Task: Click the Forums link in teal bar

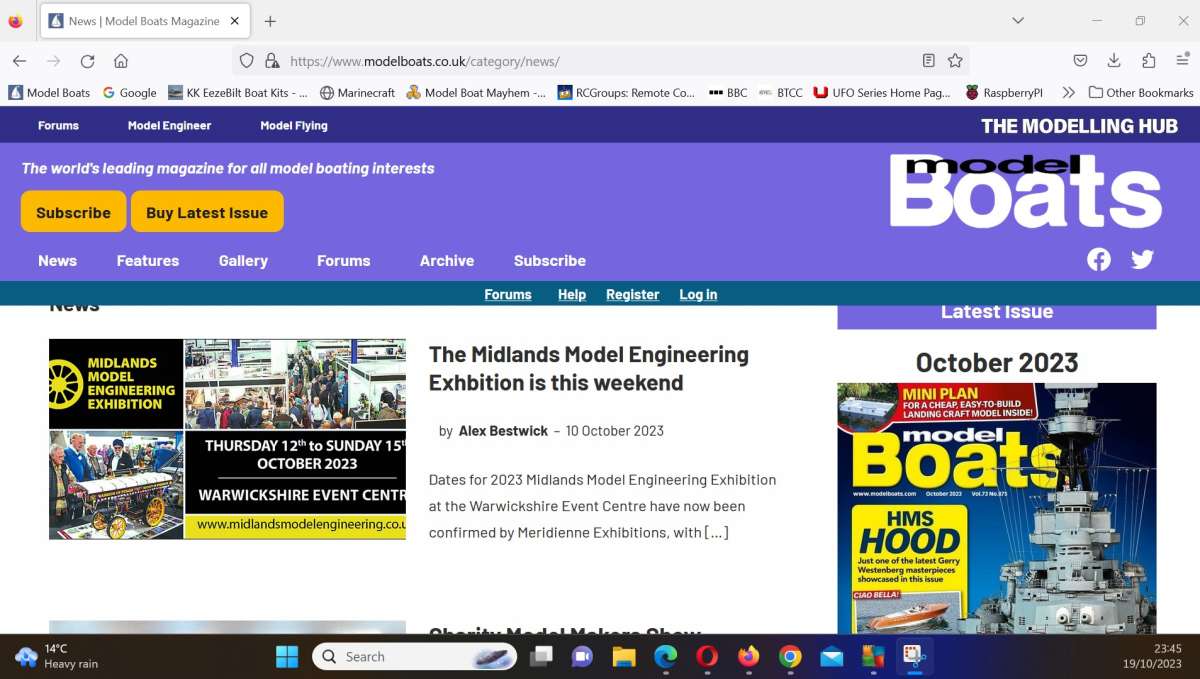Action: (x=508, y=294)
